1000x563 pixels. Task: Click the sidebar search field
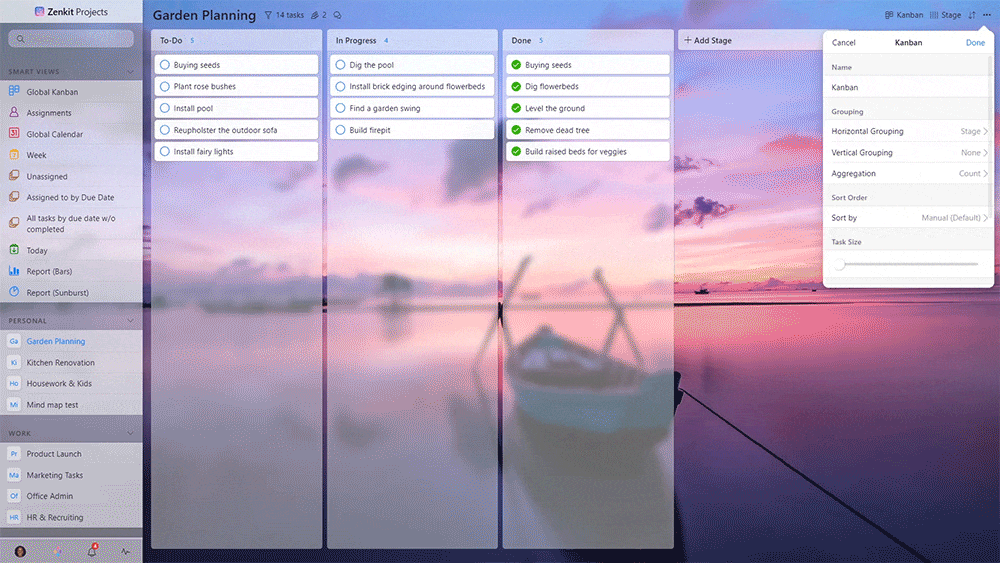coord(71,39)
